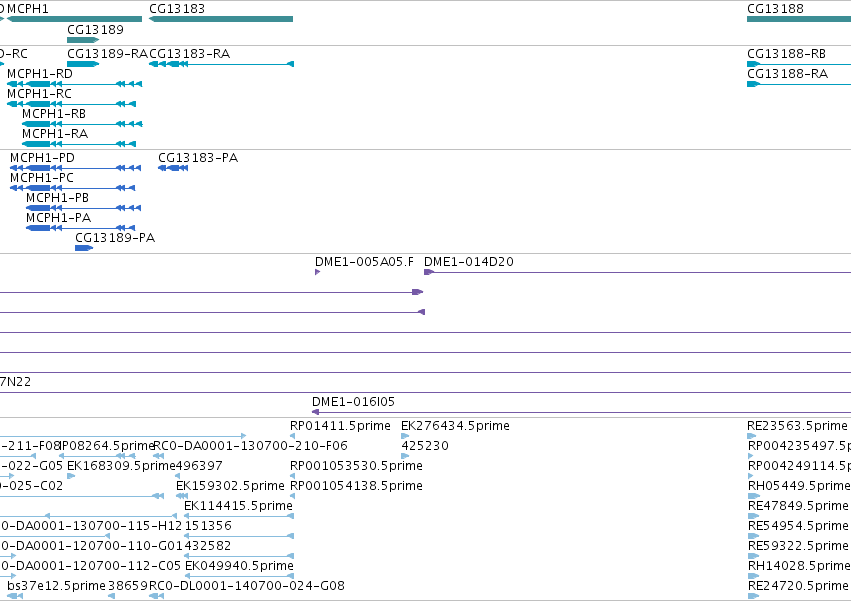Click the 151356 EST label

(x=208, y=527)
